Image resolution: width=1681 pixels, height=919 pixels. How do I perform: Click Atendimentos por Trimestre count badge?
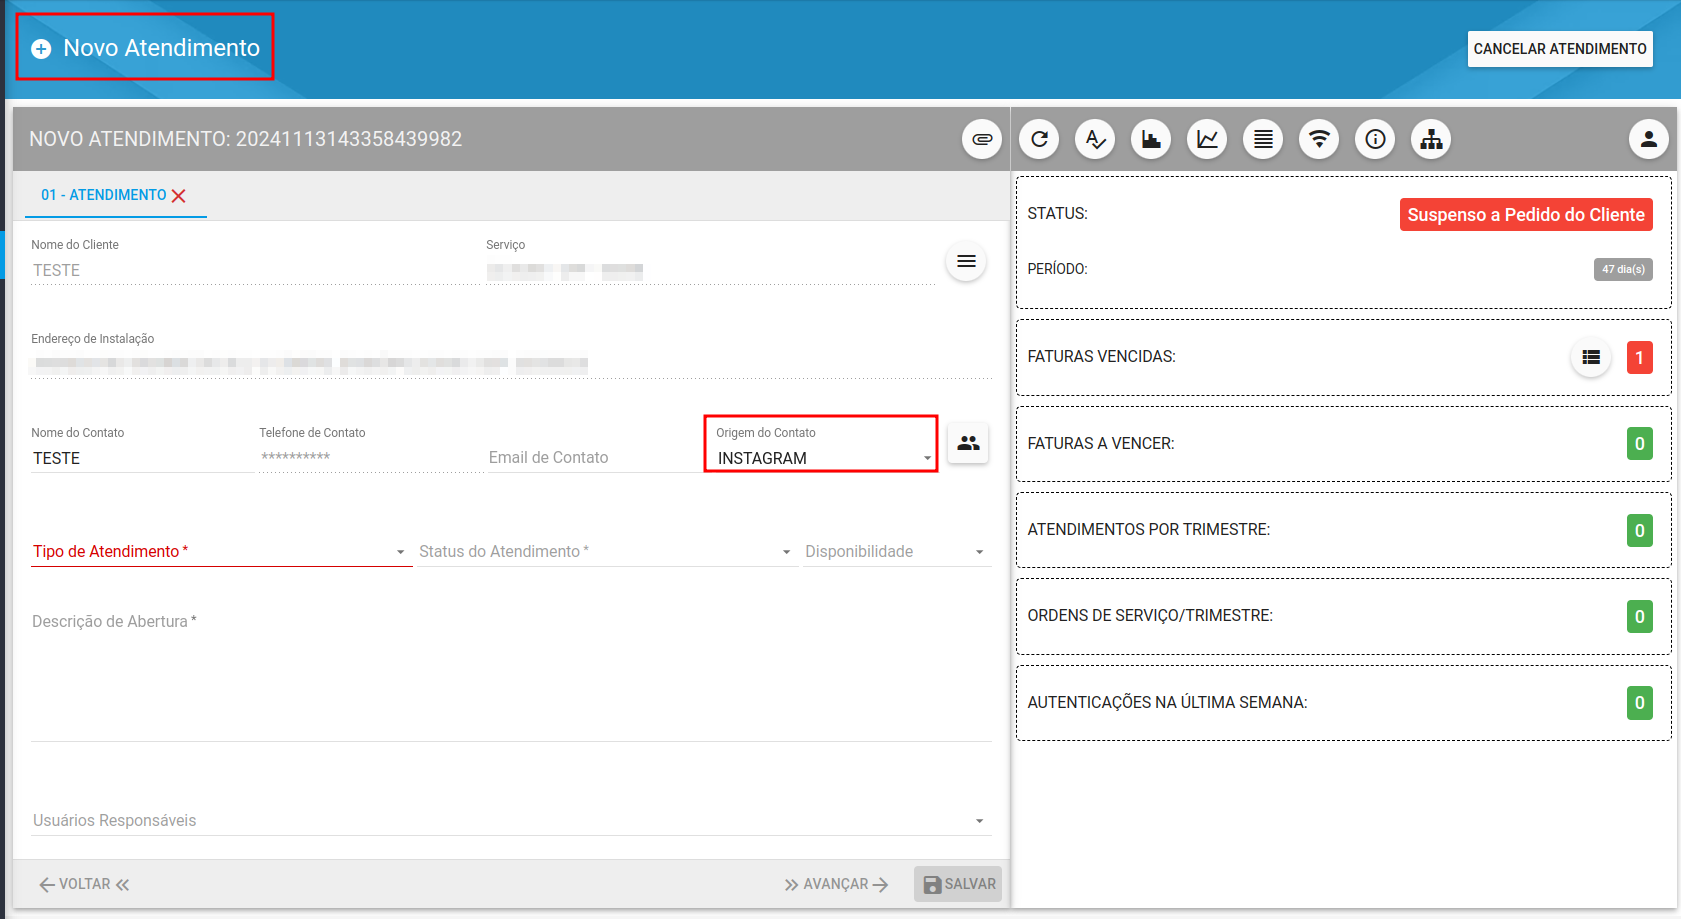(1640, 530)
